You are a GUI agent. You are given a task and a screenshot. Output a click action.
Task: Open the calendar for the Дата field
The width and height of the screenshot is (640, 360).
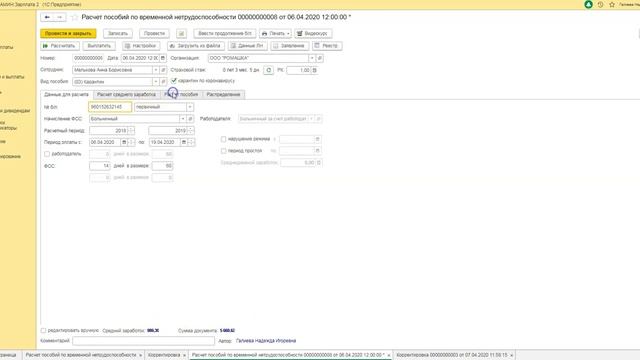(163, 58)
